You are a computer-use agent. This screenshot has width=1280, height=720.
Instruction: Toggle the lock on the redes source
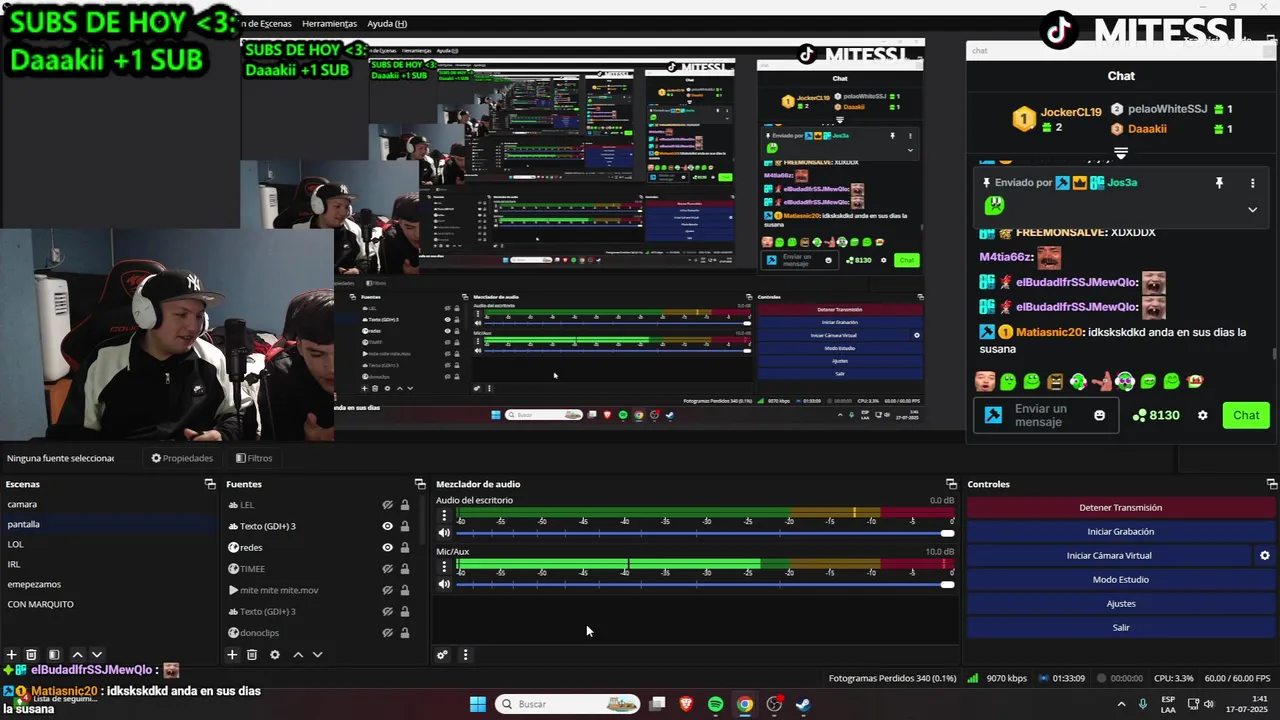pos(405,547)
